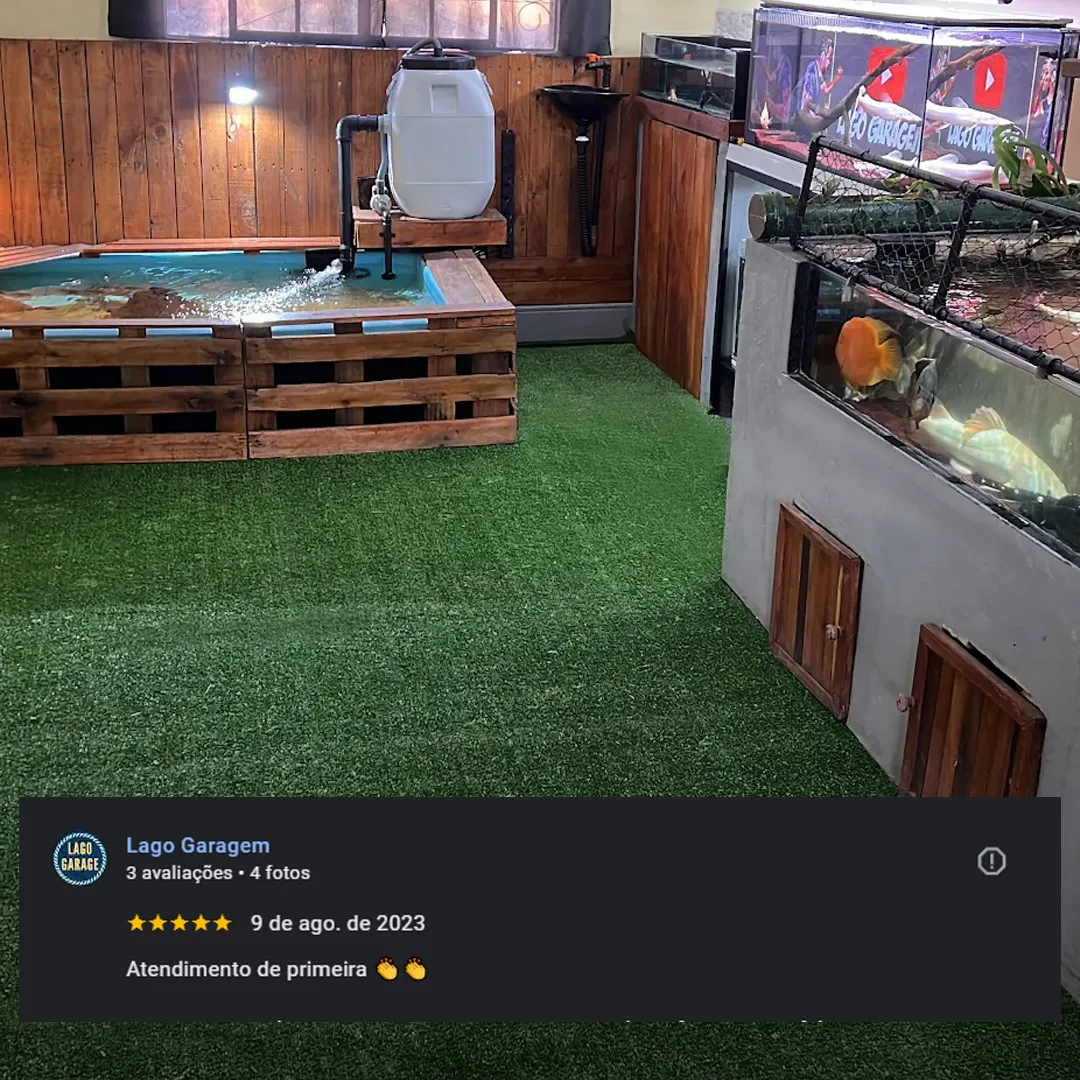1080x1080 pixels.
Task: Select the first gold rating star
Action: pos(136,923)
